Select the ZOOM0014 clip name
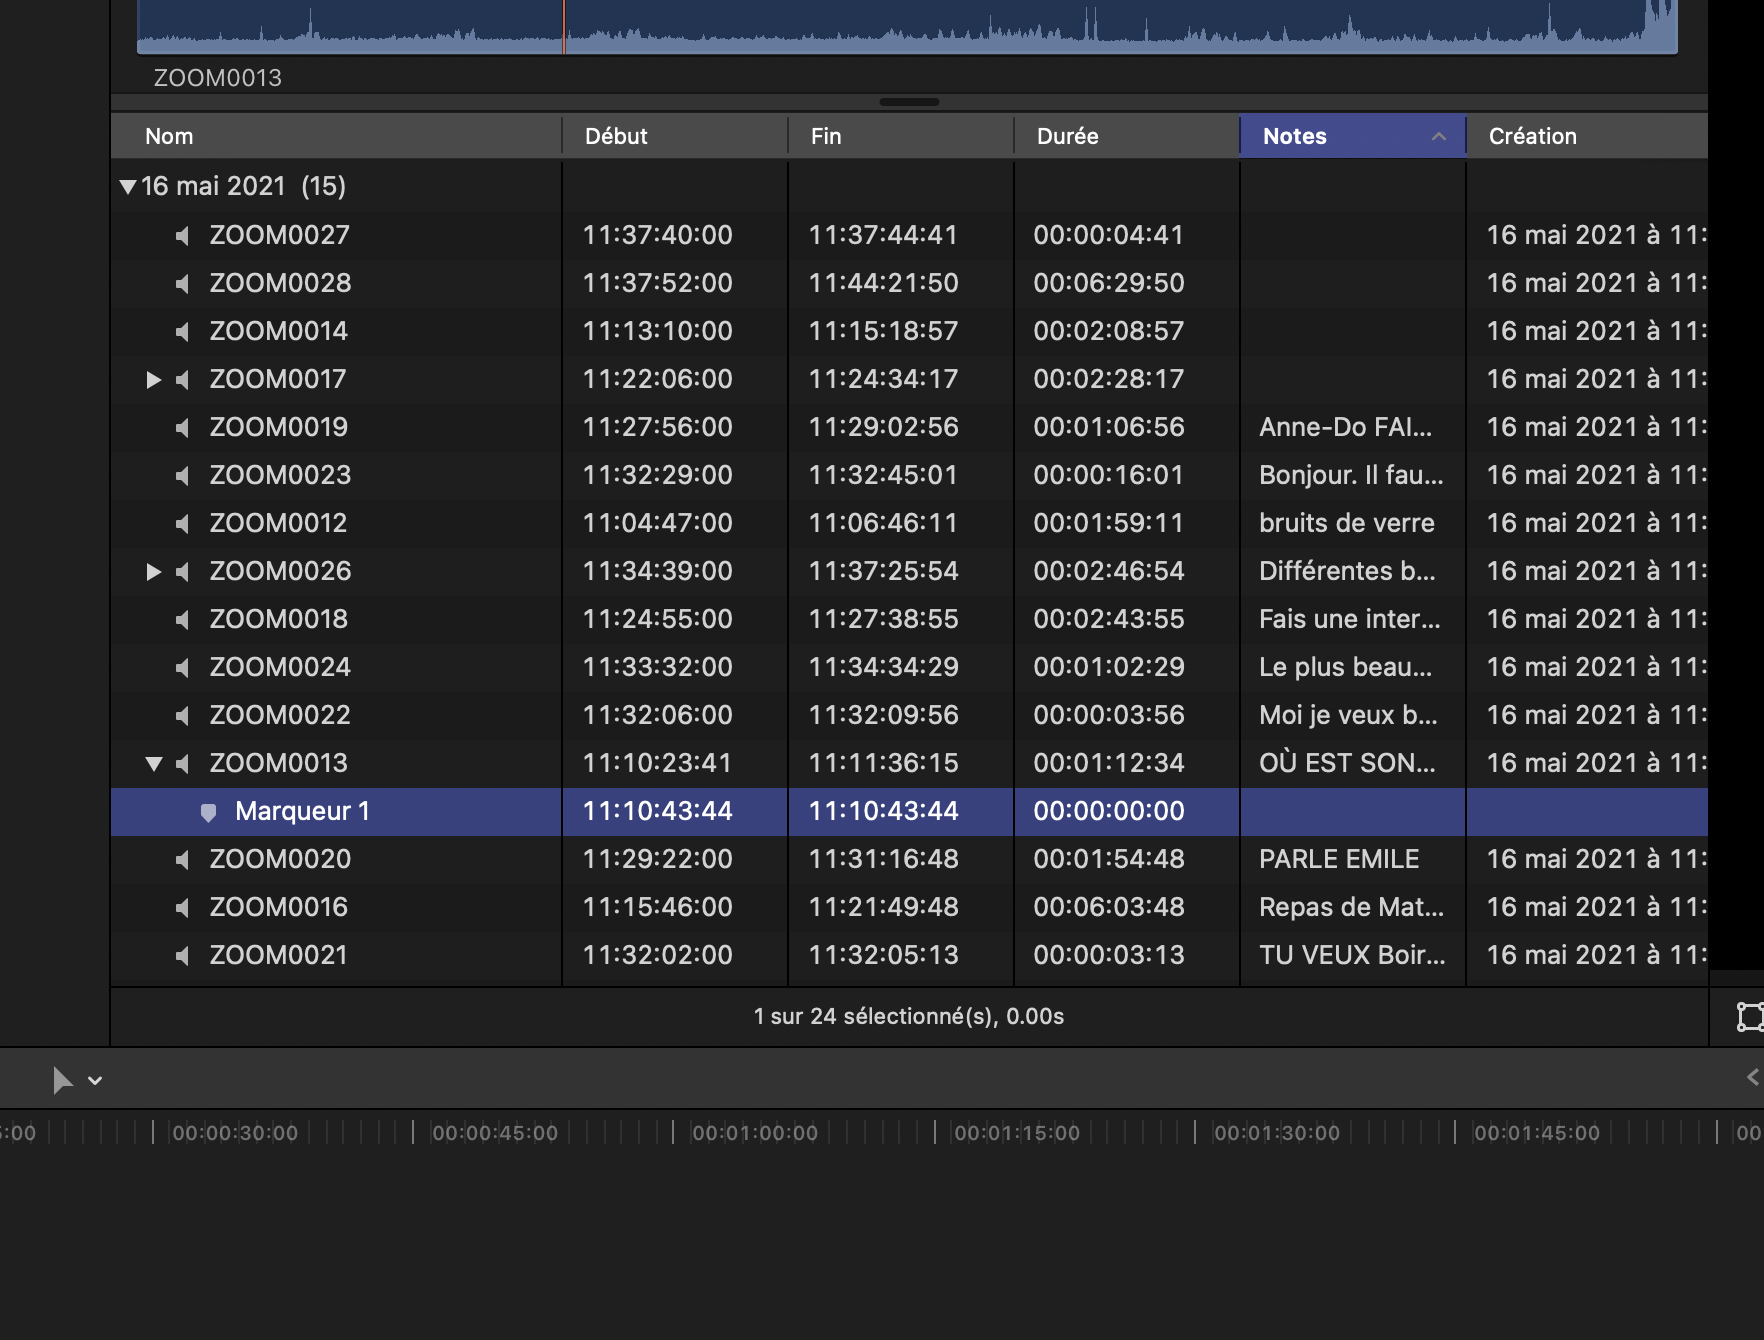Image resolution: width=1764 pixels, height=1340 pixels. (279, 332)
